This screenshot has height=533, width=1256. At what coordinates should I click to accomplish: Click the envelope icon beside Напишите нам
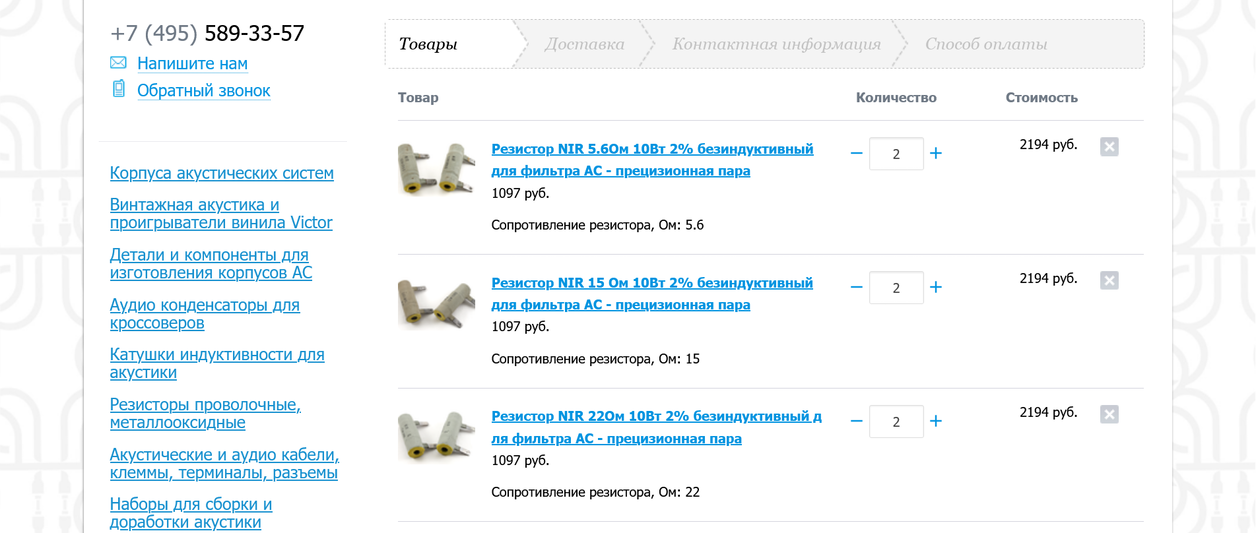pyautogui.click(x=118, y=63)
